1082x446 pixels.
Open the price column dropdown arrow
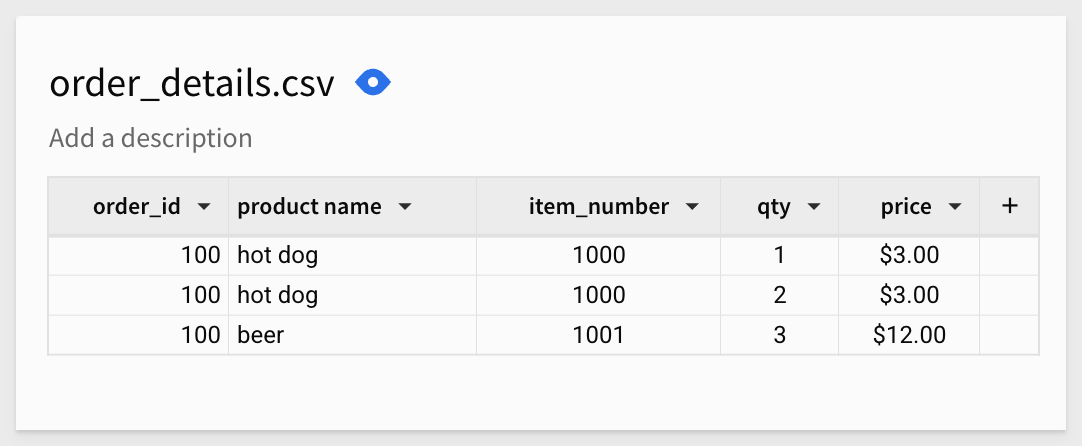[955, 206]
